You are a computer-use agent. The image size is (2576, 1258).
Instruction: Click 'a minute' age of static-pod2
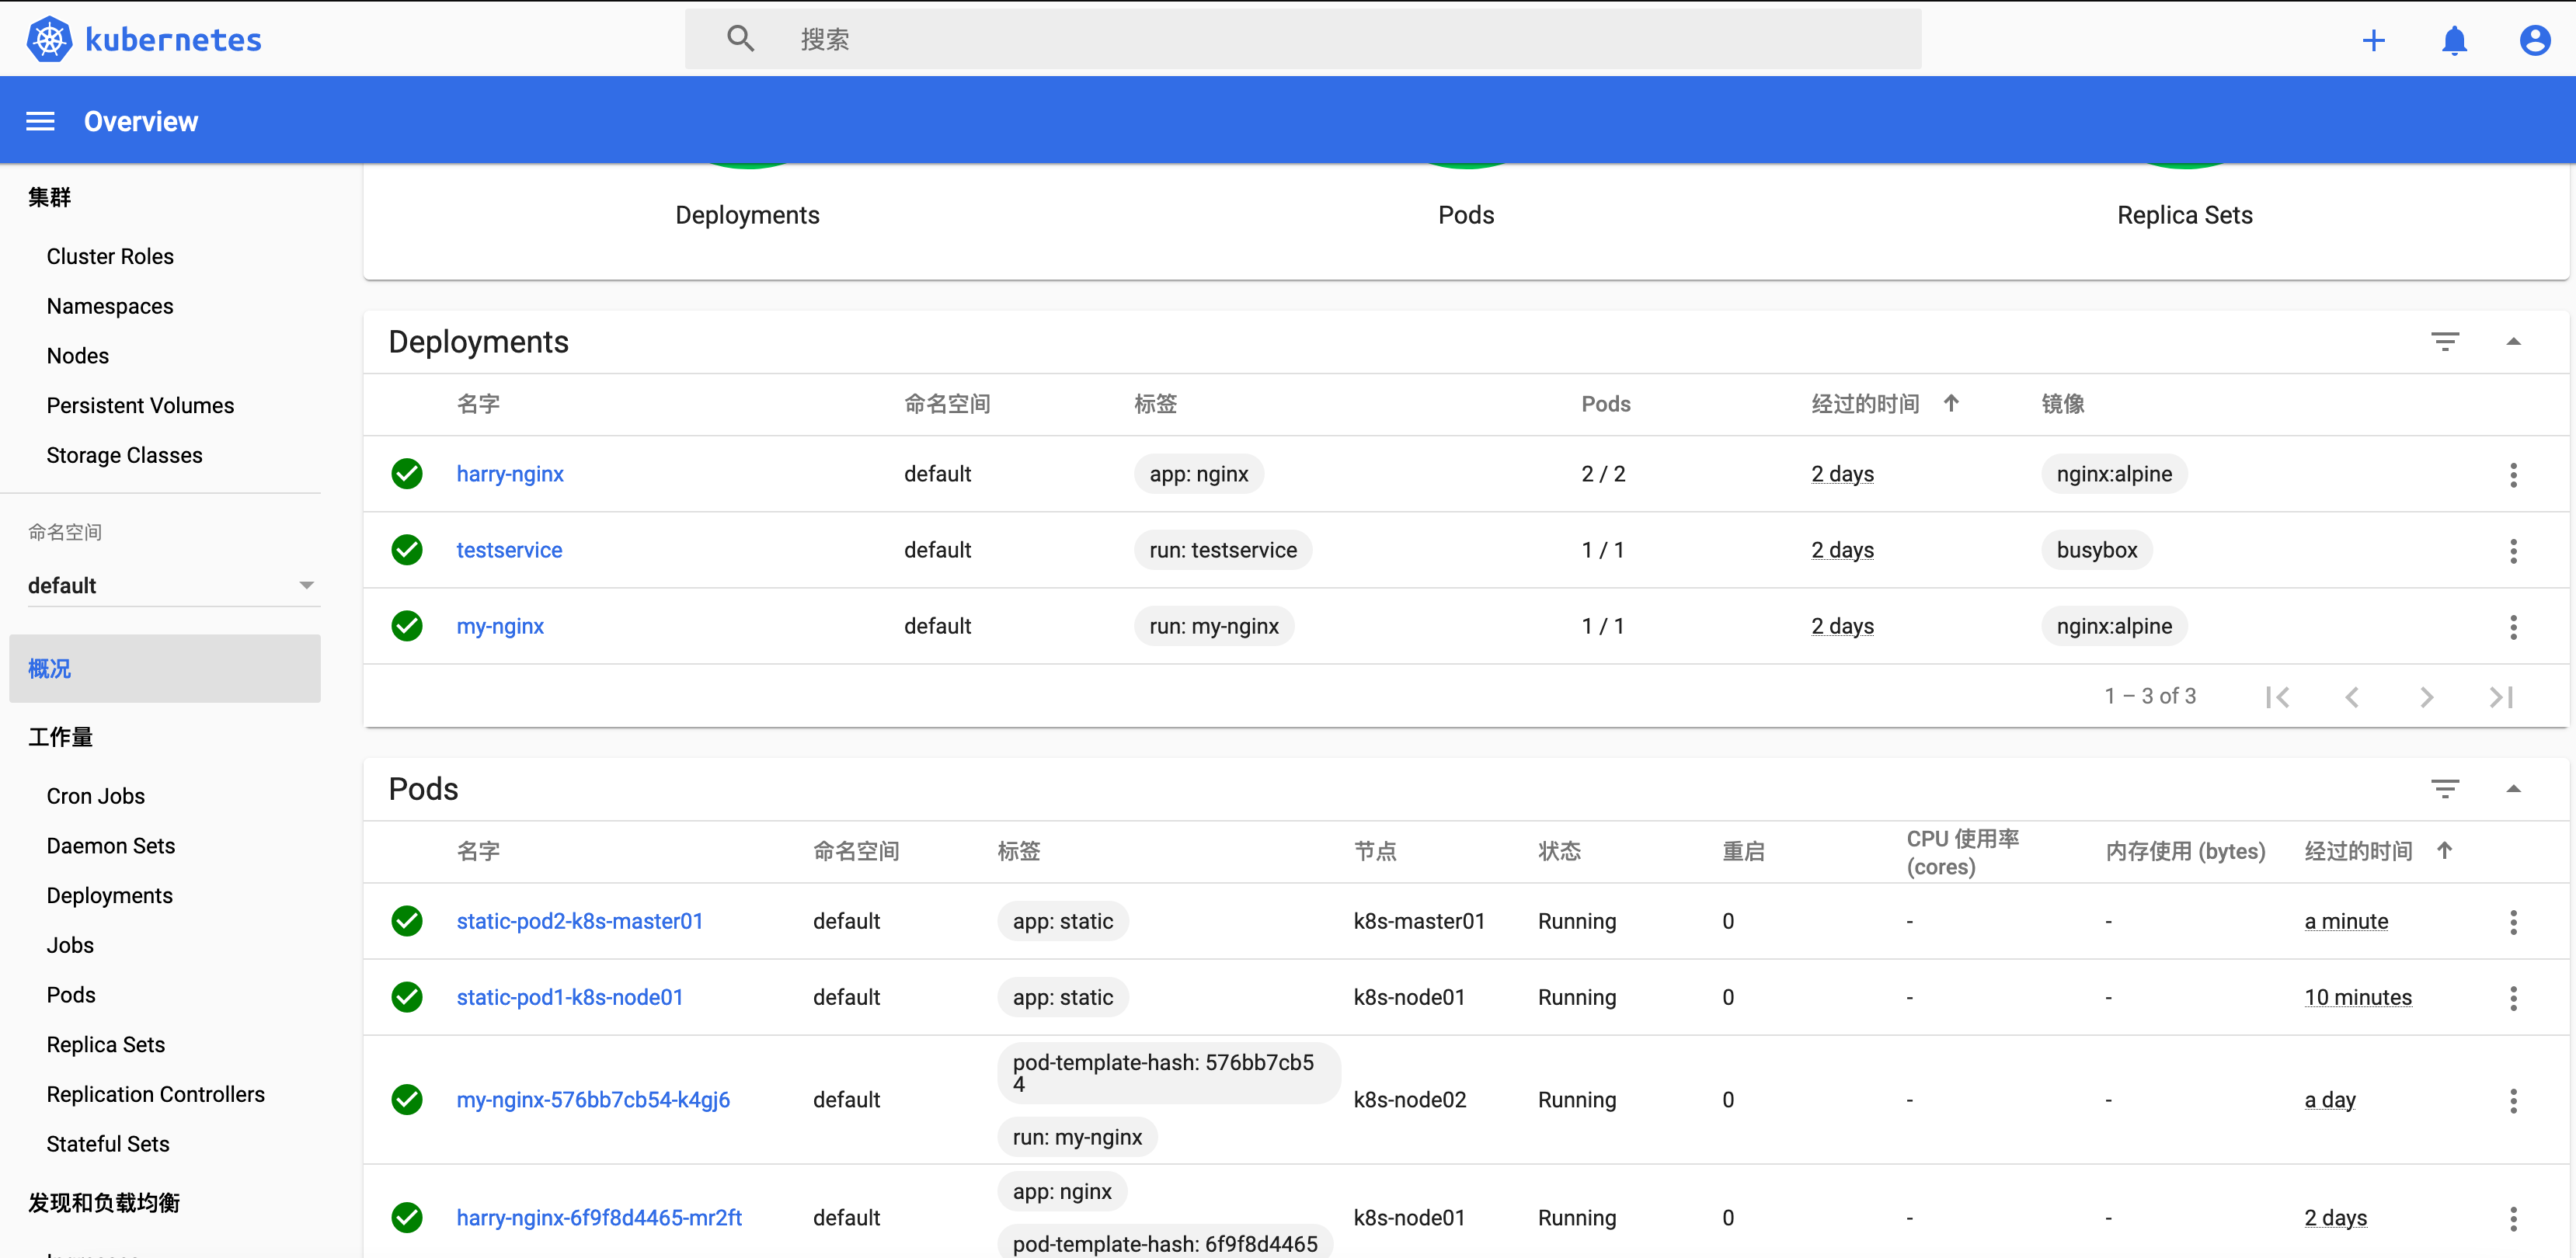tap(2346, 921)
